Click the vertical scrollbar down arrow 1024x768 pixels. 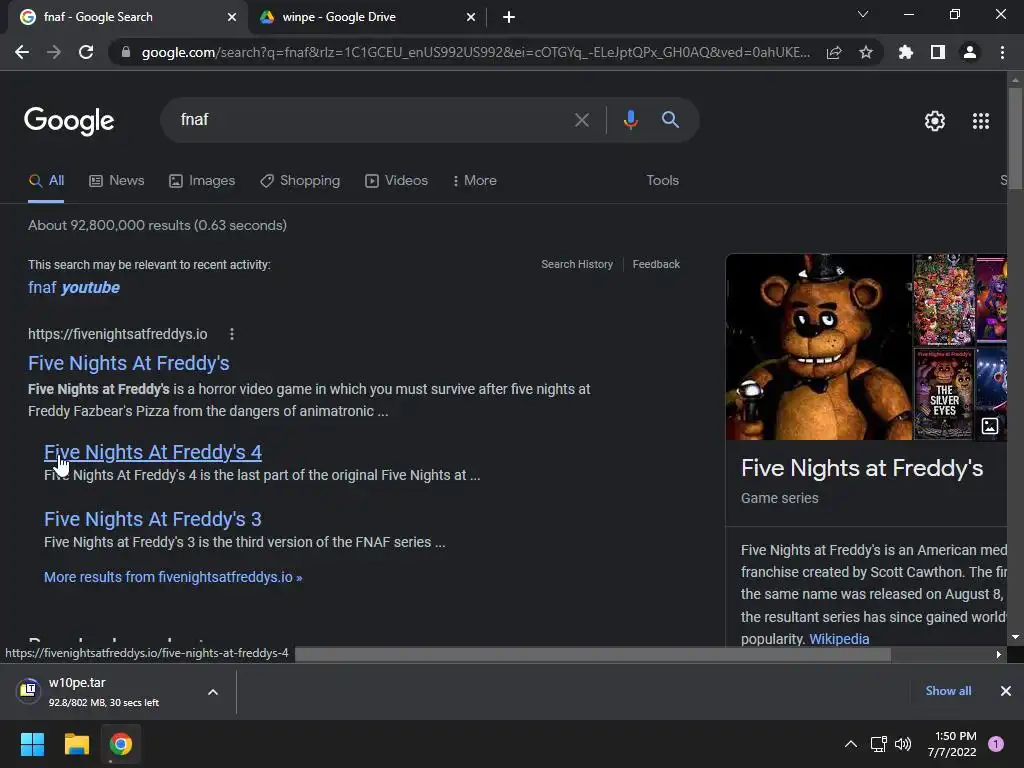tap(1015, 637)
